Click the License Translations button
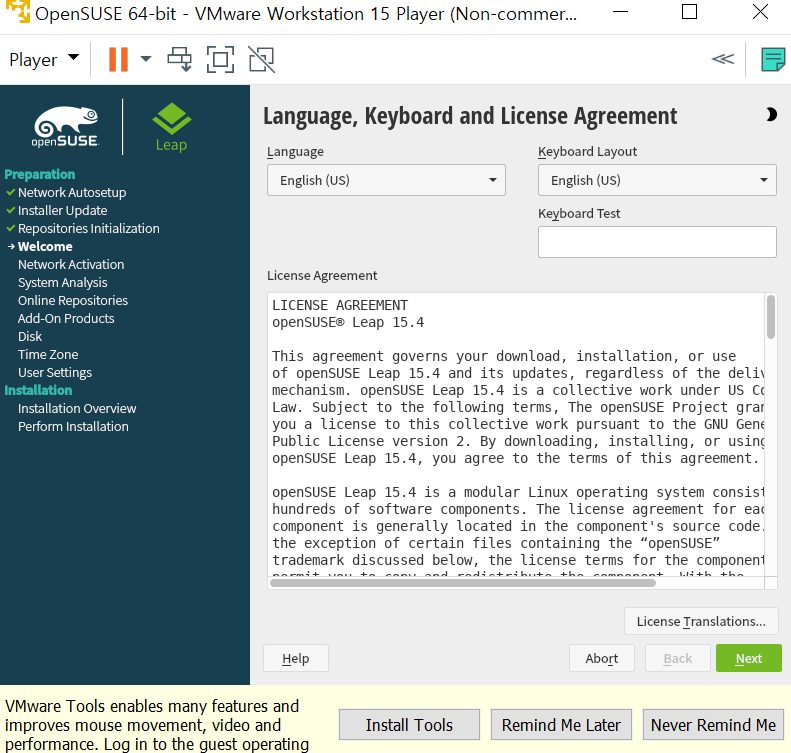 point(701,621)
